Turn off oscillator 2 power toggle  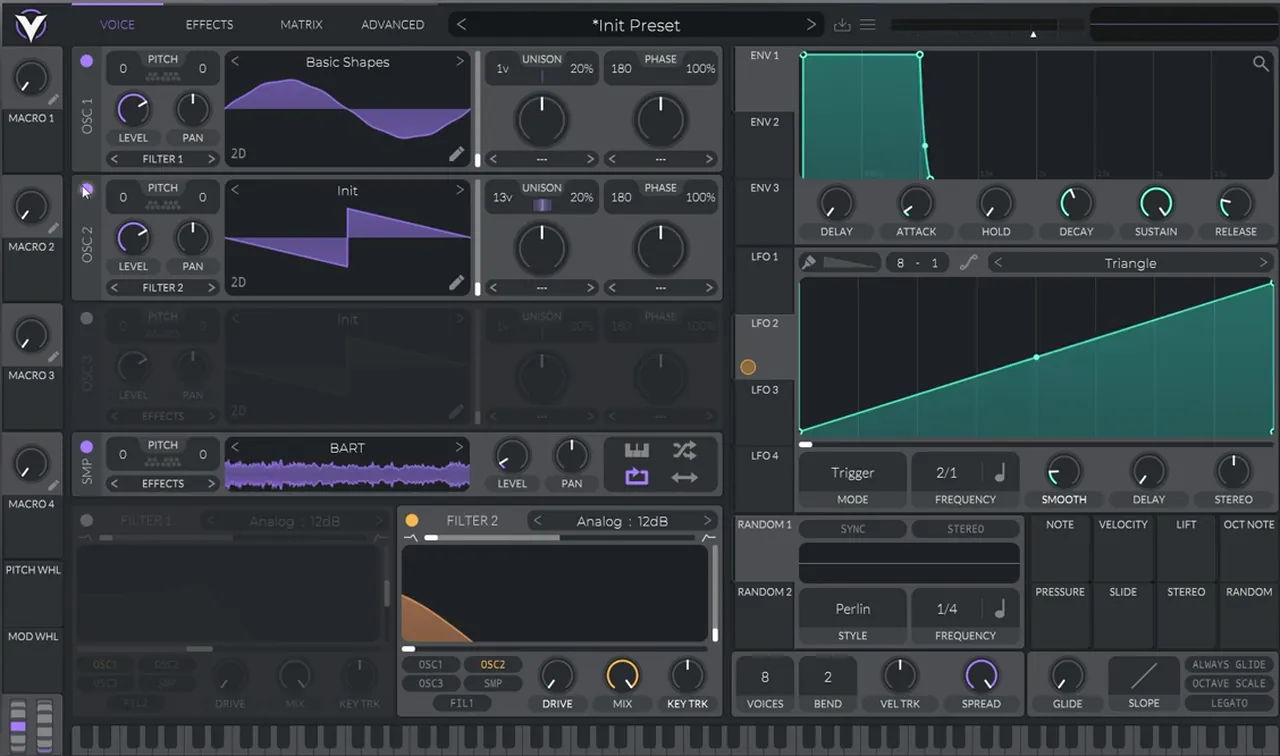coord(87,190)
